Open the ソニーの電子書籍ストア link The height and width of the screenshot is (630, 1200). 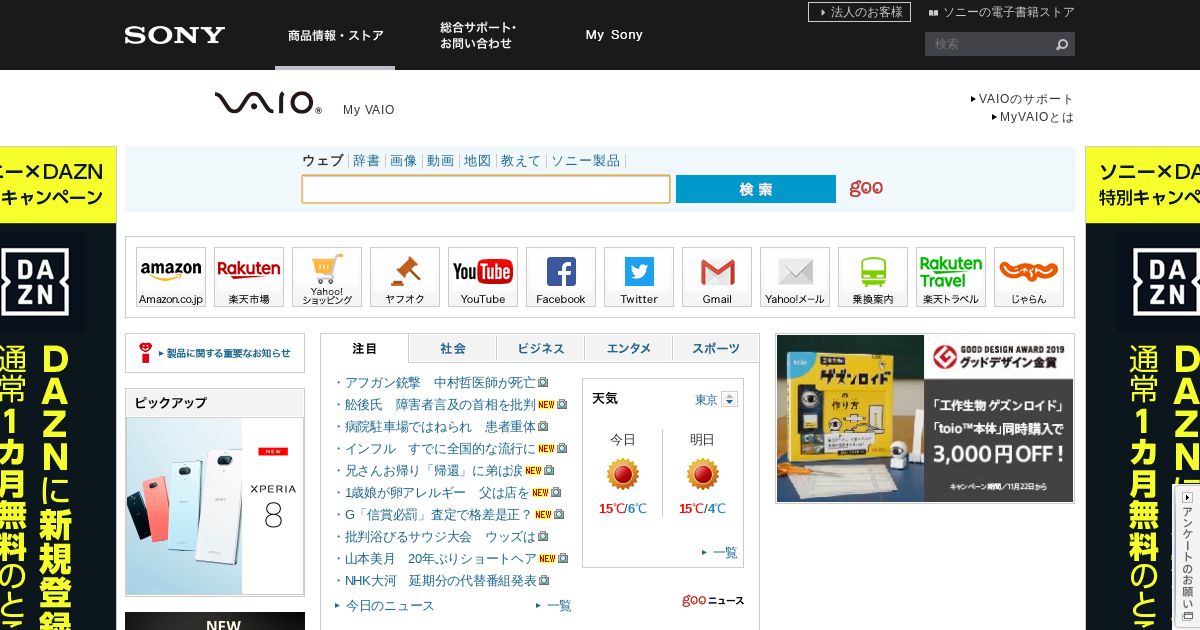coord(1001,12)
